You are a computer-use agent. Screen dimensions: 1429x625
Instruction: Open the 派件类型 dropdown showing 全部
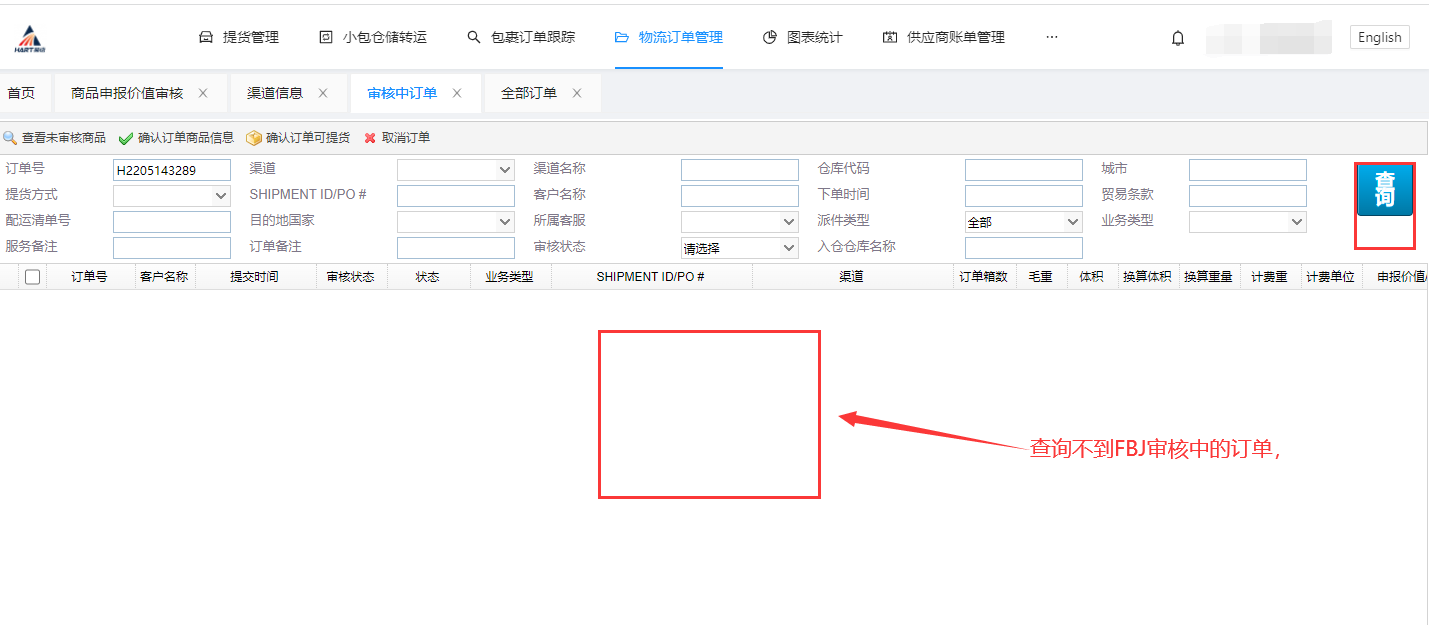click(1023, 222)
